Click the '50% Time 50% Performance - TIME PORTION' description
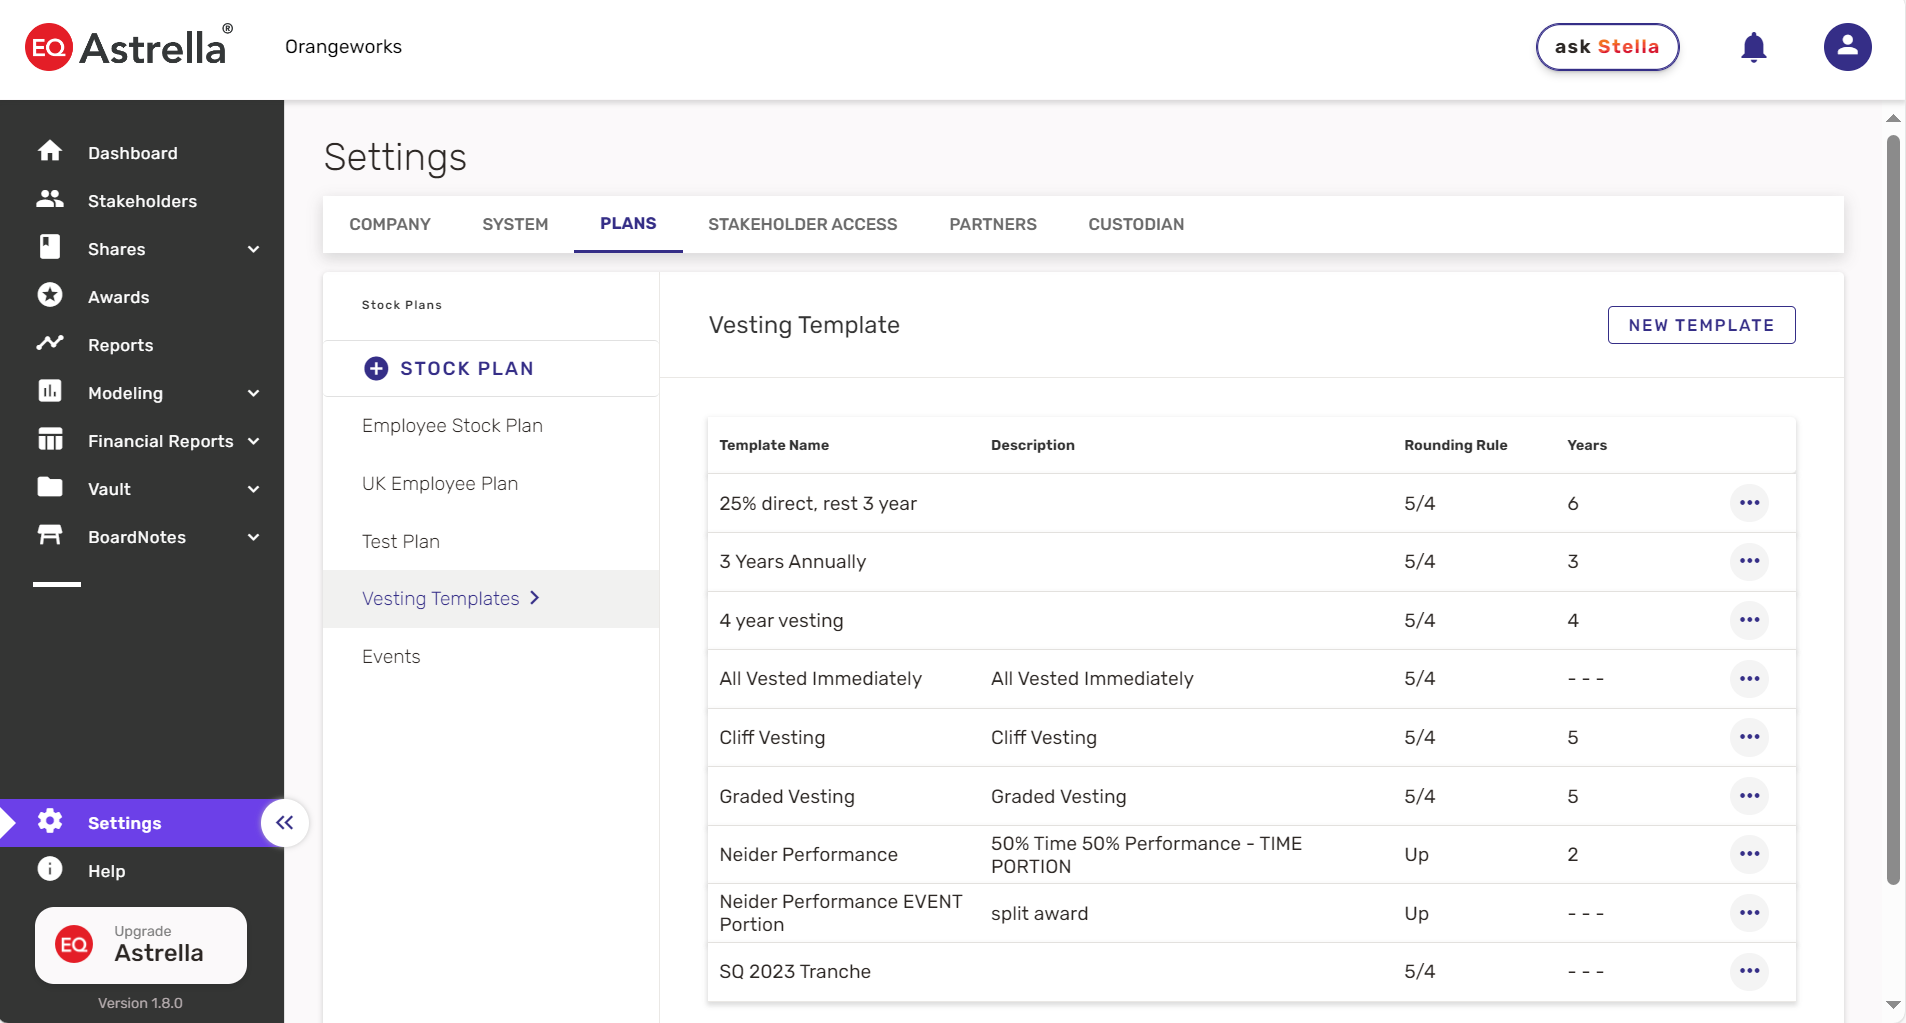Screen dimensions: 1906x1023 coord(1146,855)
